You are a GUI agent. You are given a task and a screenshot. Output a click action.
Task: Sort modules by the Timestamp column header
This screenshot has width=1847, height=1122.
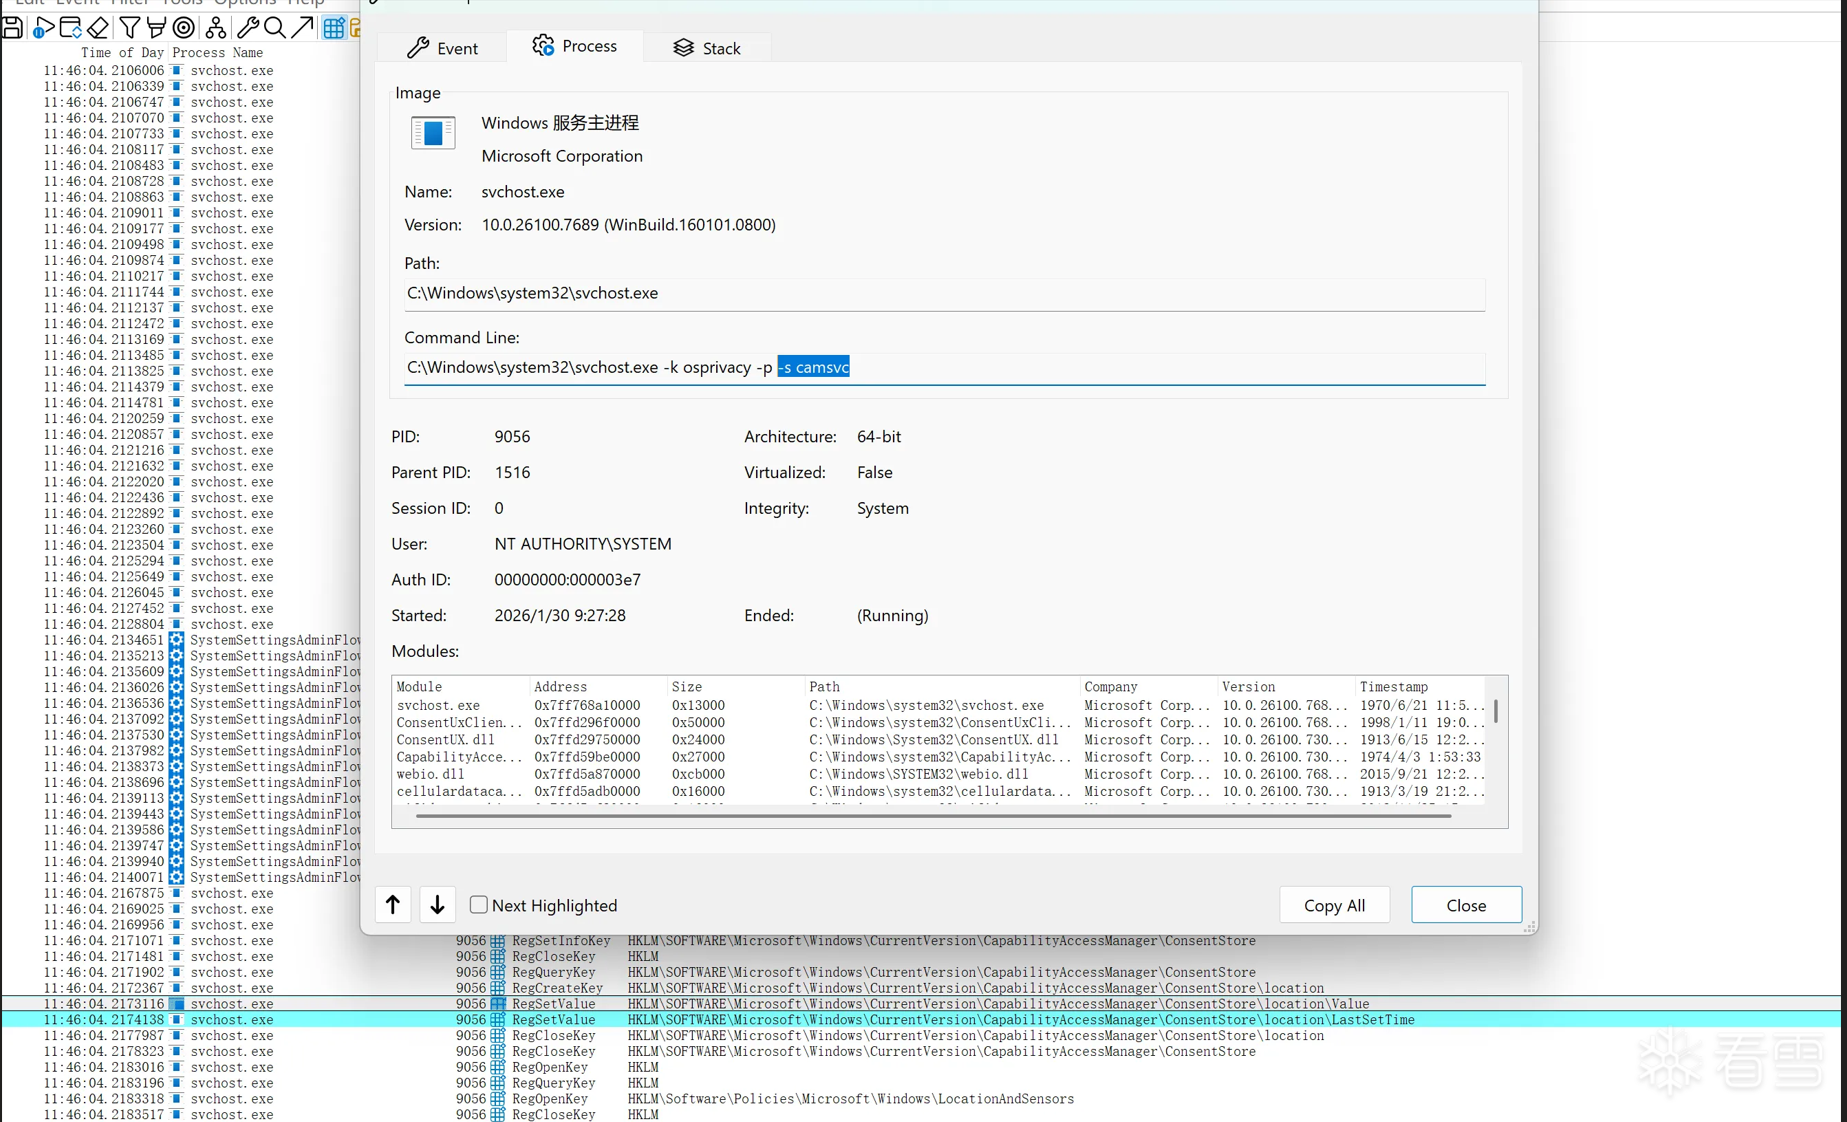1420,687
